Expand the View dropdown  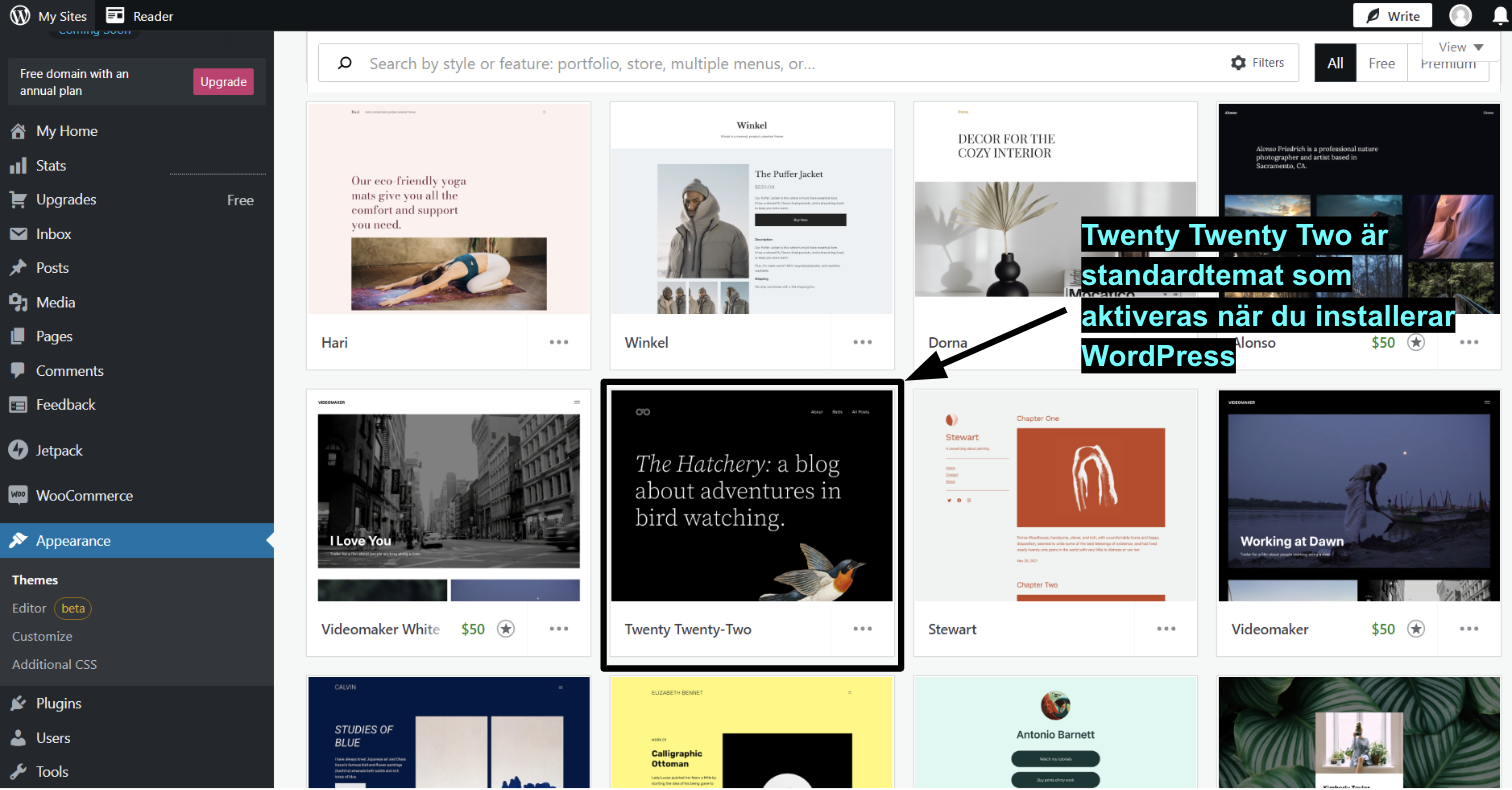[x=1461, y=47]
